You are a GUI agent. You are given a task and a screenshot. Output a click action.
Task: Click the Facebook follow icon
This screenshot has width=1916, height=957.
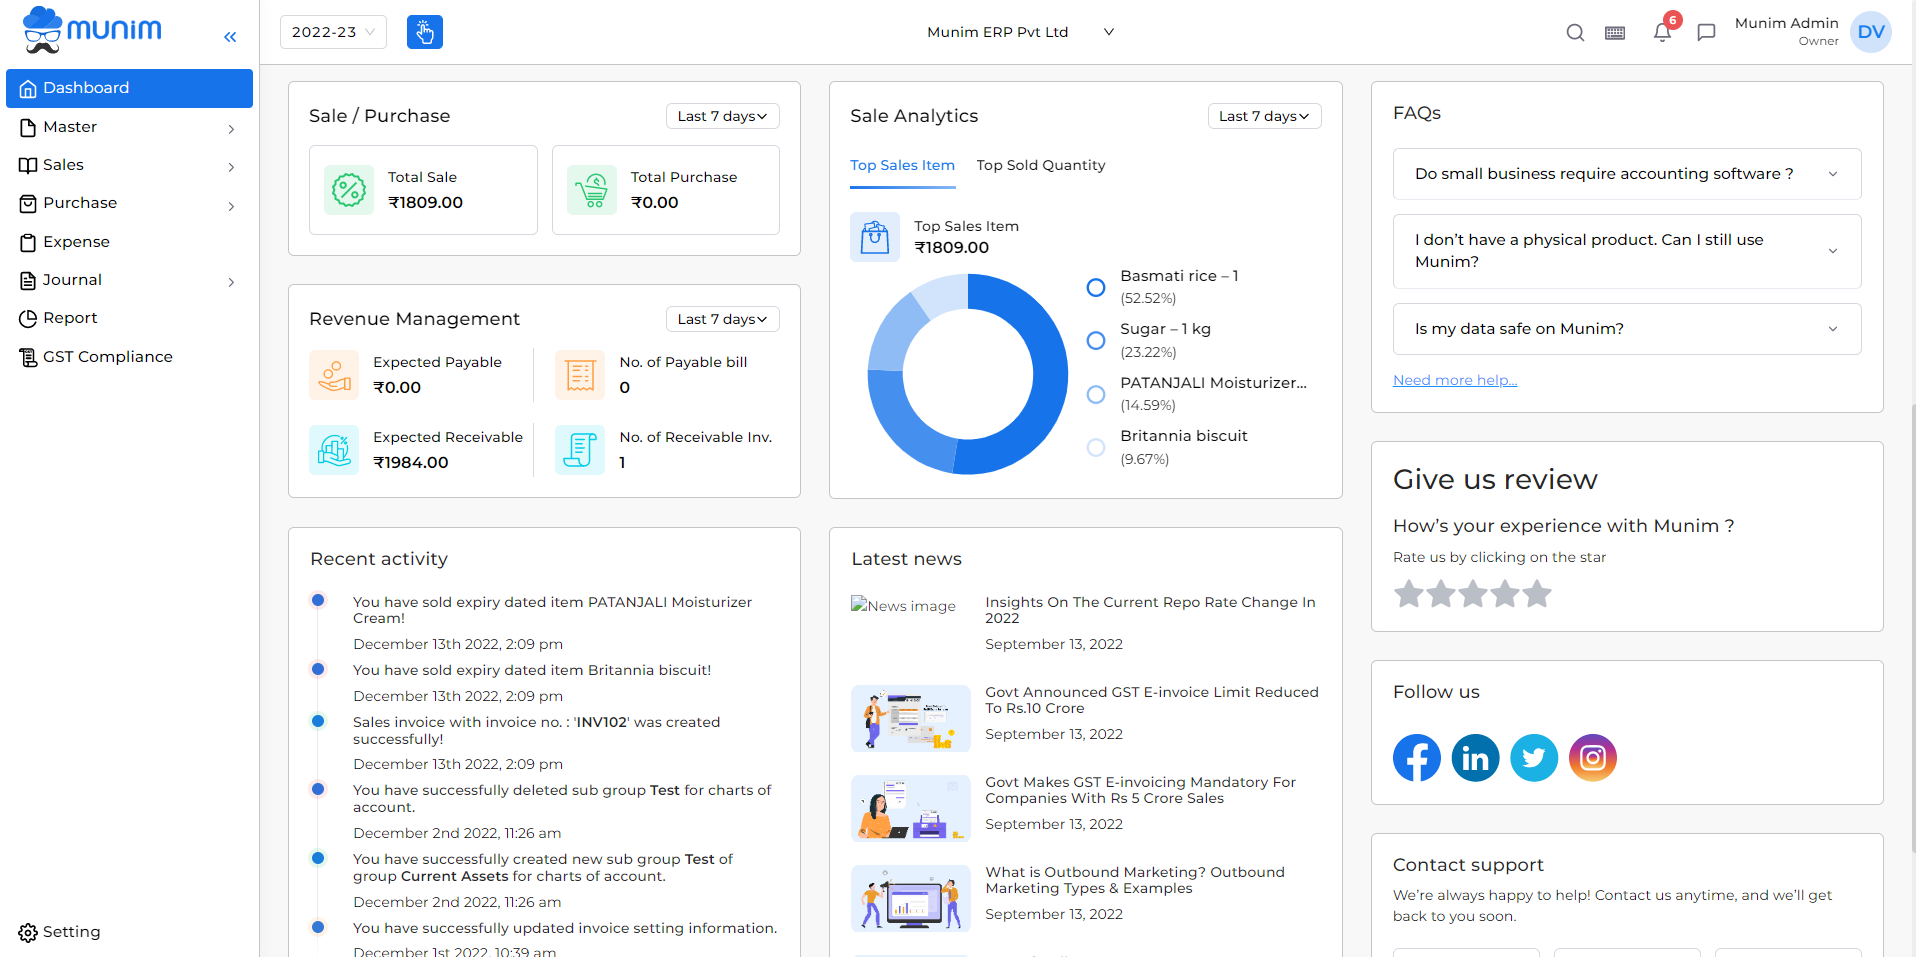click(1416, 758)
